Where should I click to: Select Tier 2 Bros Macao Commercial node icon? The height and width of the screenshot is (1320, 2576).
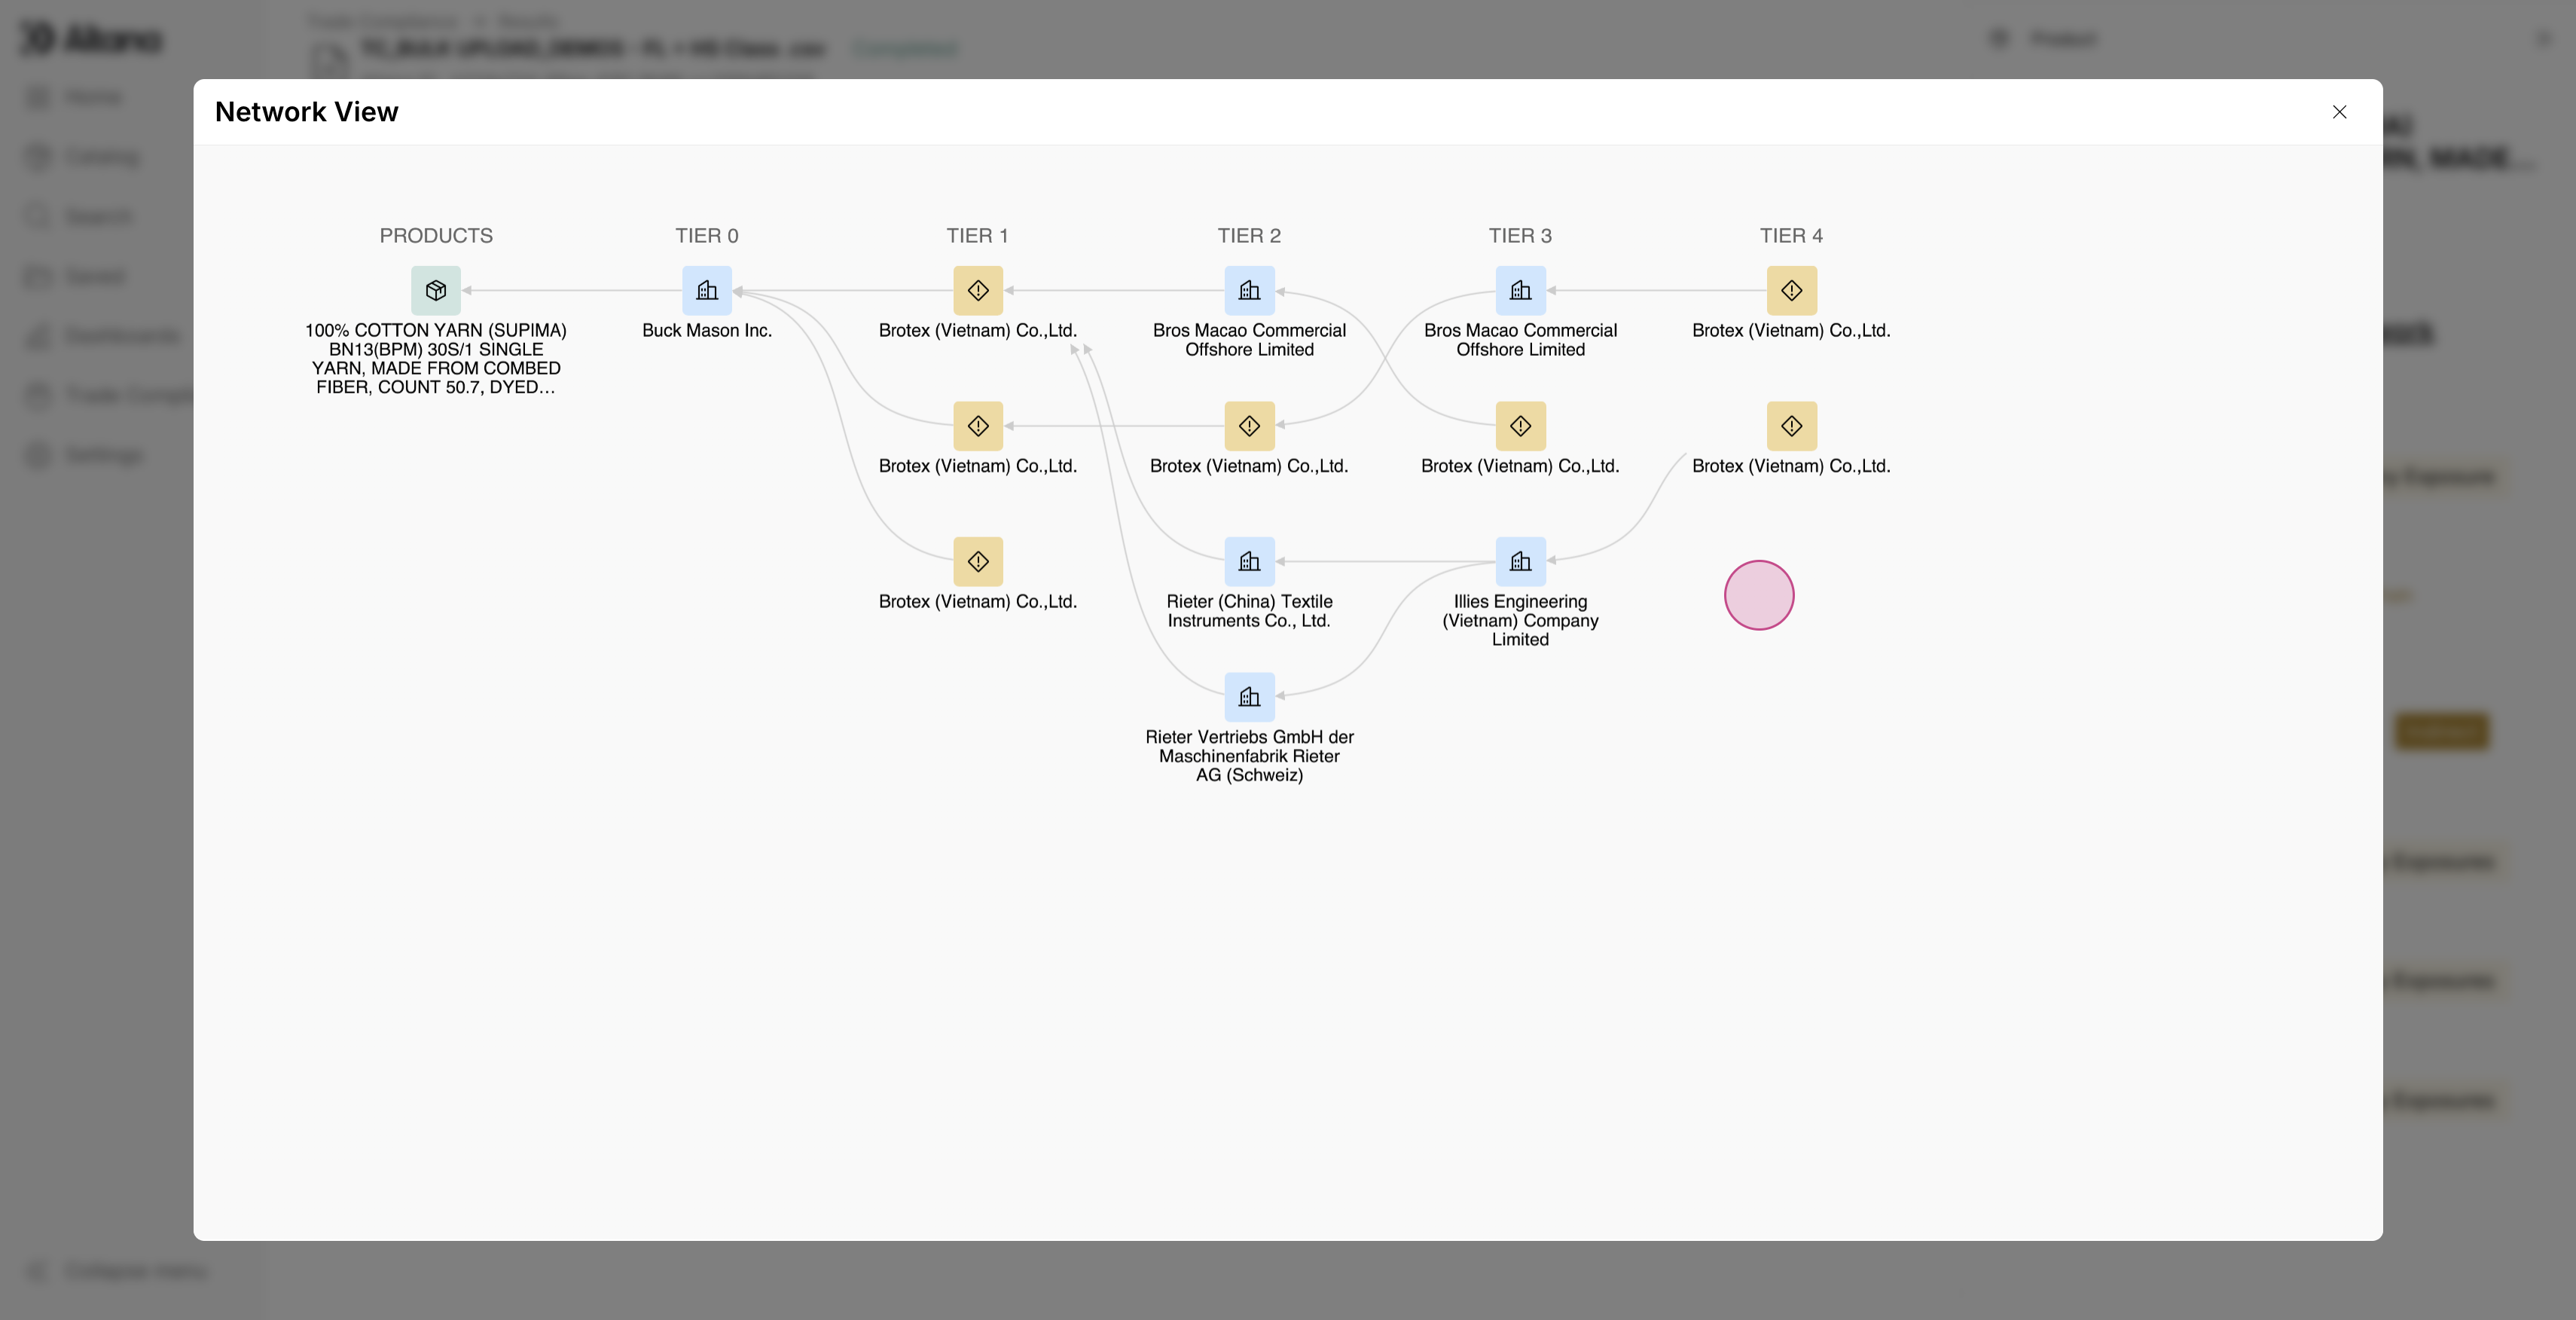[1249, 290]
